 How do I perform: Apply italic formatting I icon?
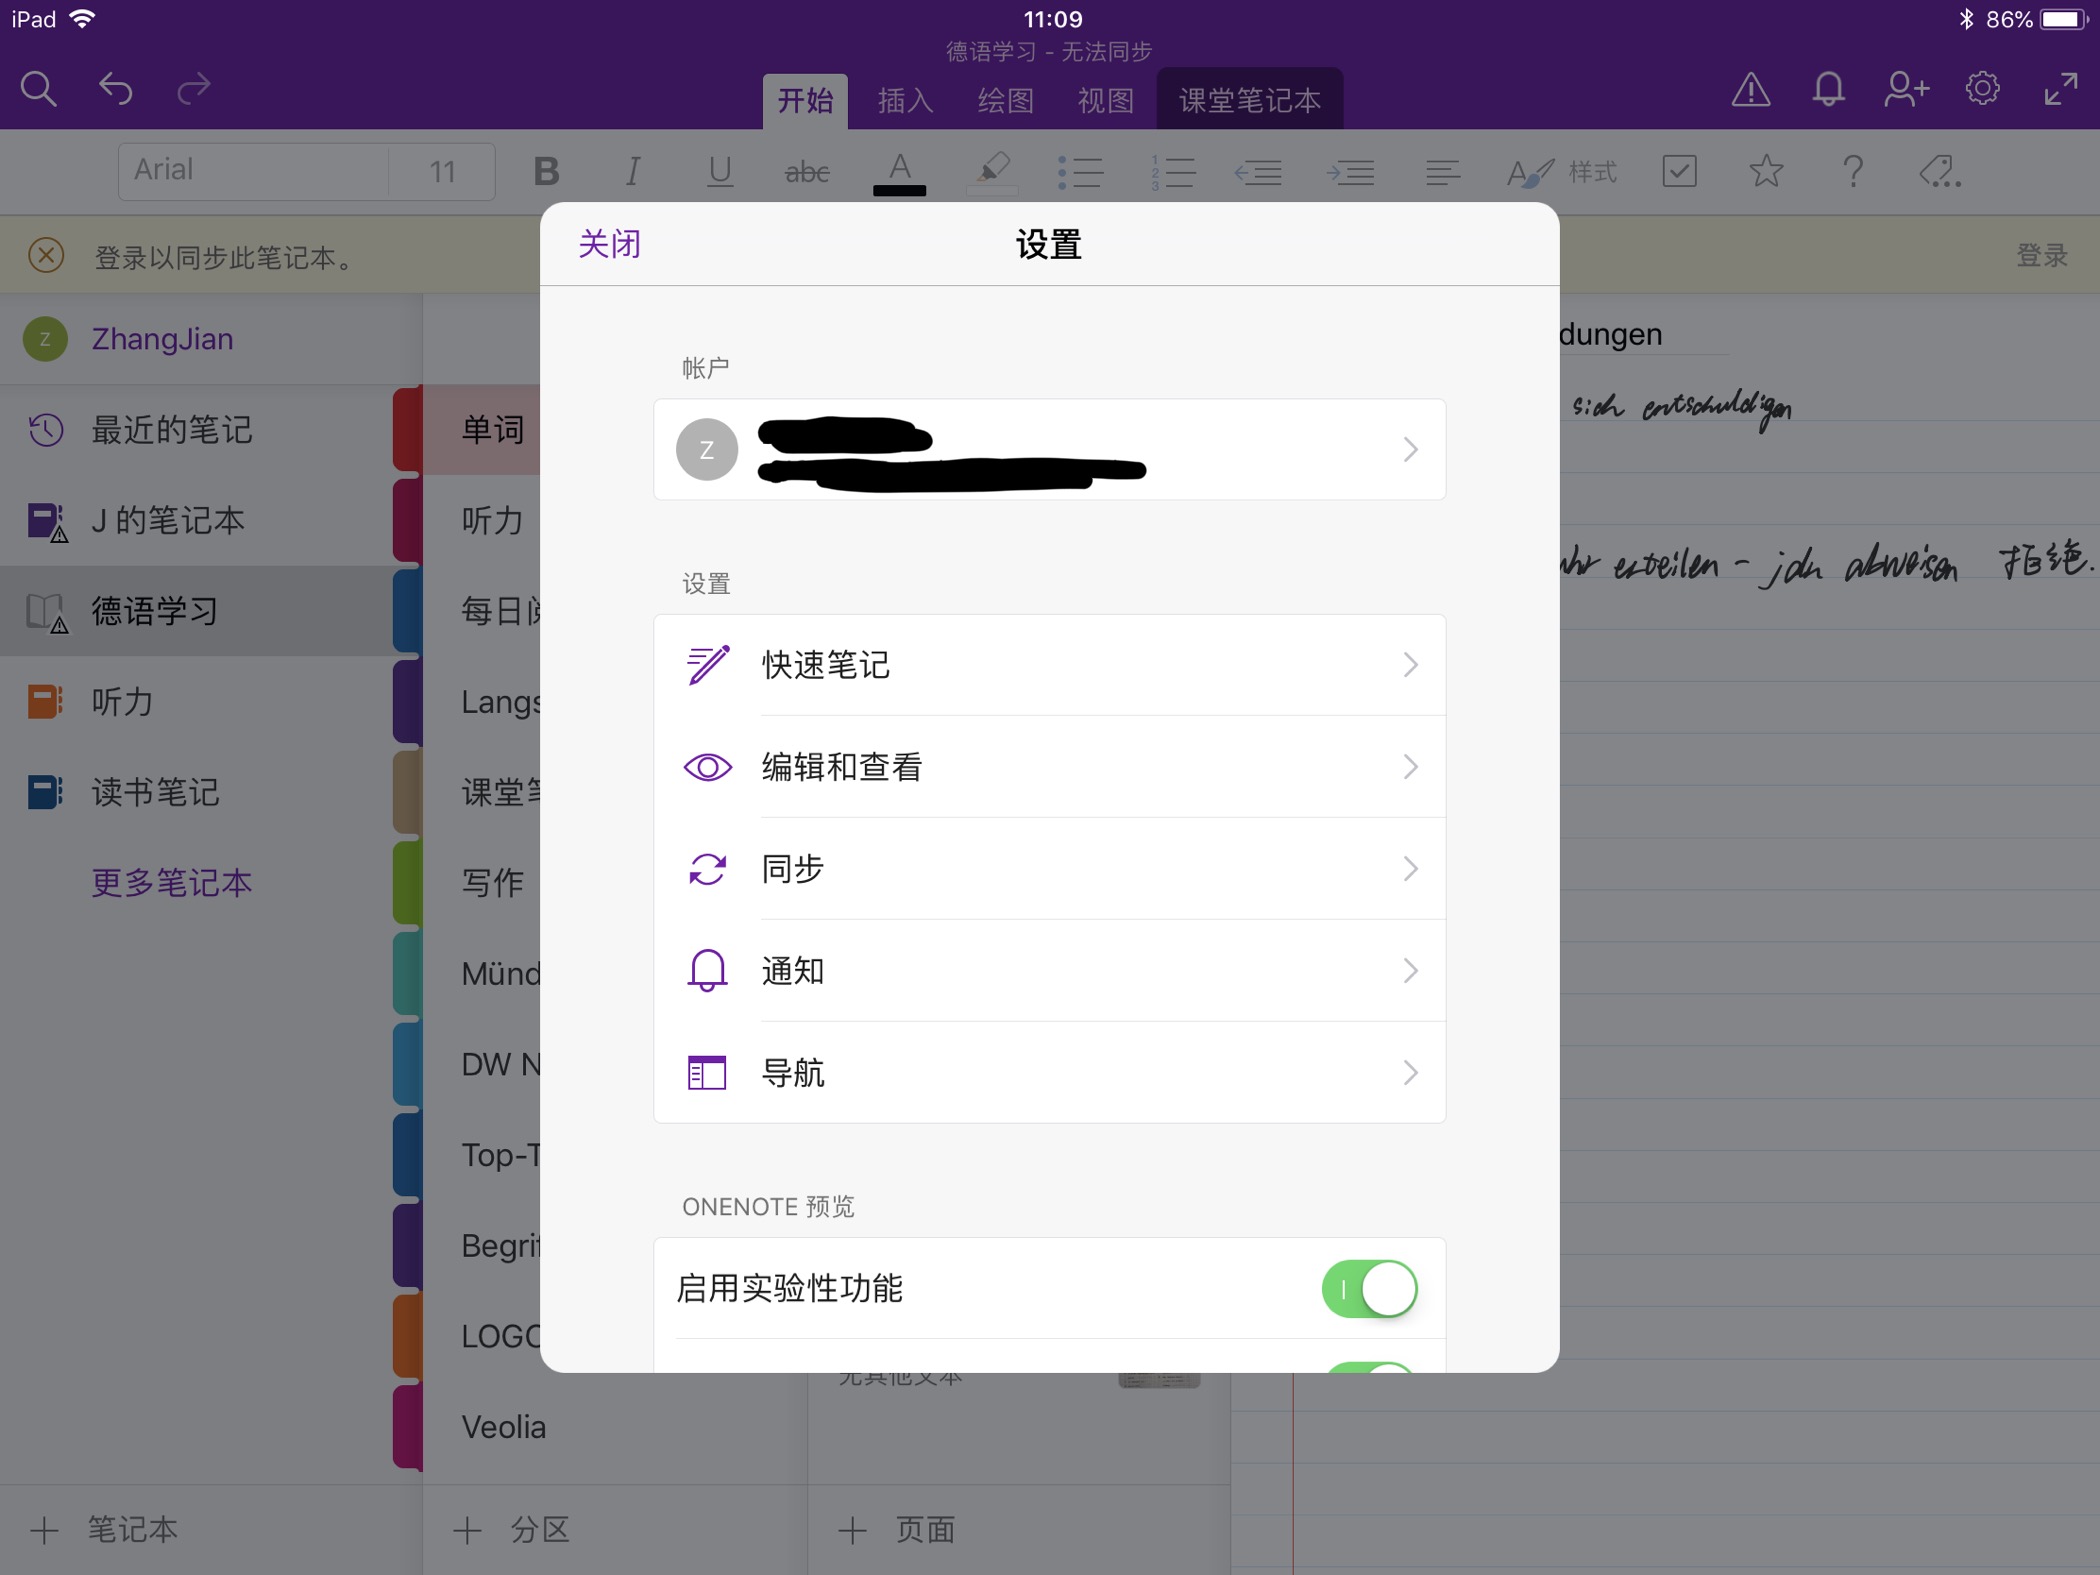point(632,172)
